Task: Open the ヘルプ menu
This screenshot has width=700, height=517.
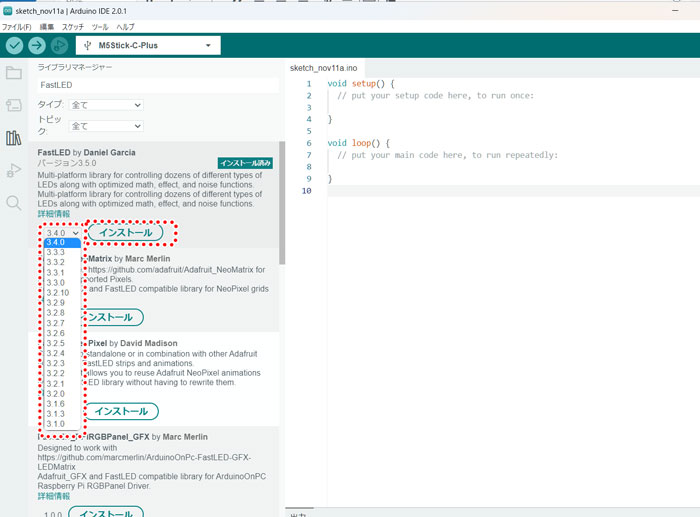Action: click(125, 27)
